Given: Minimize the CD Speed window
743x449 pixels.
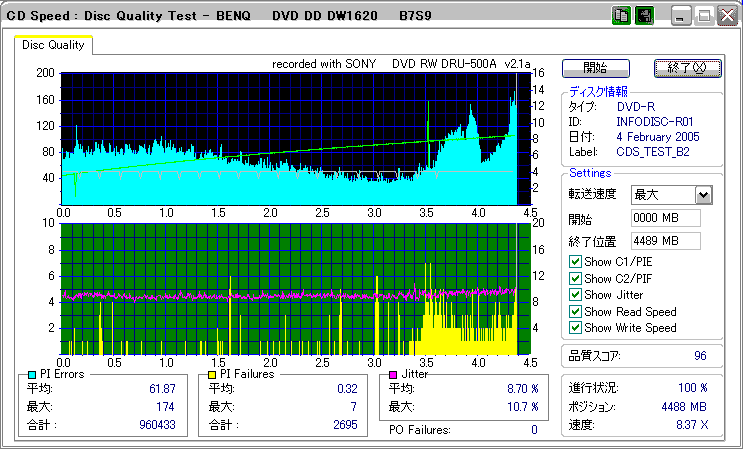Looking at the screenshot, I should click(x=682, y=16).
